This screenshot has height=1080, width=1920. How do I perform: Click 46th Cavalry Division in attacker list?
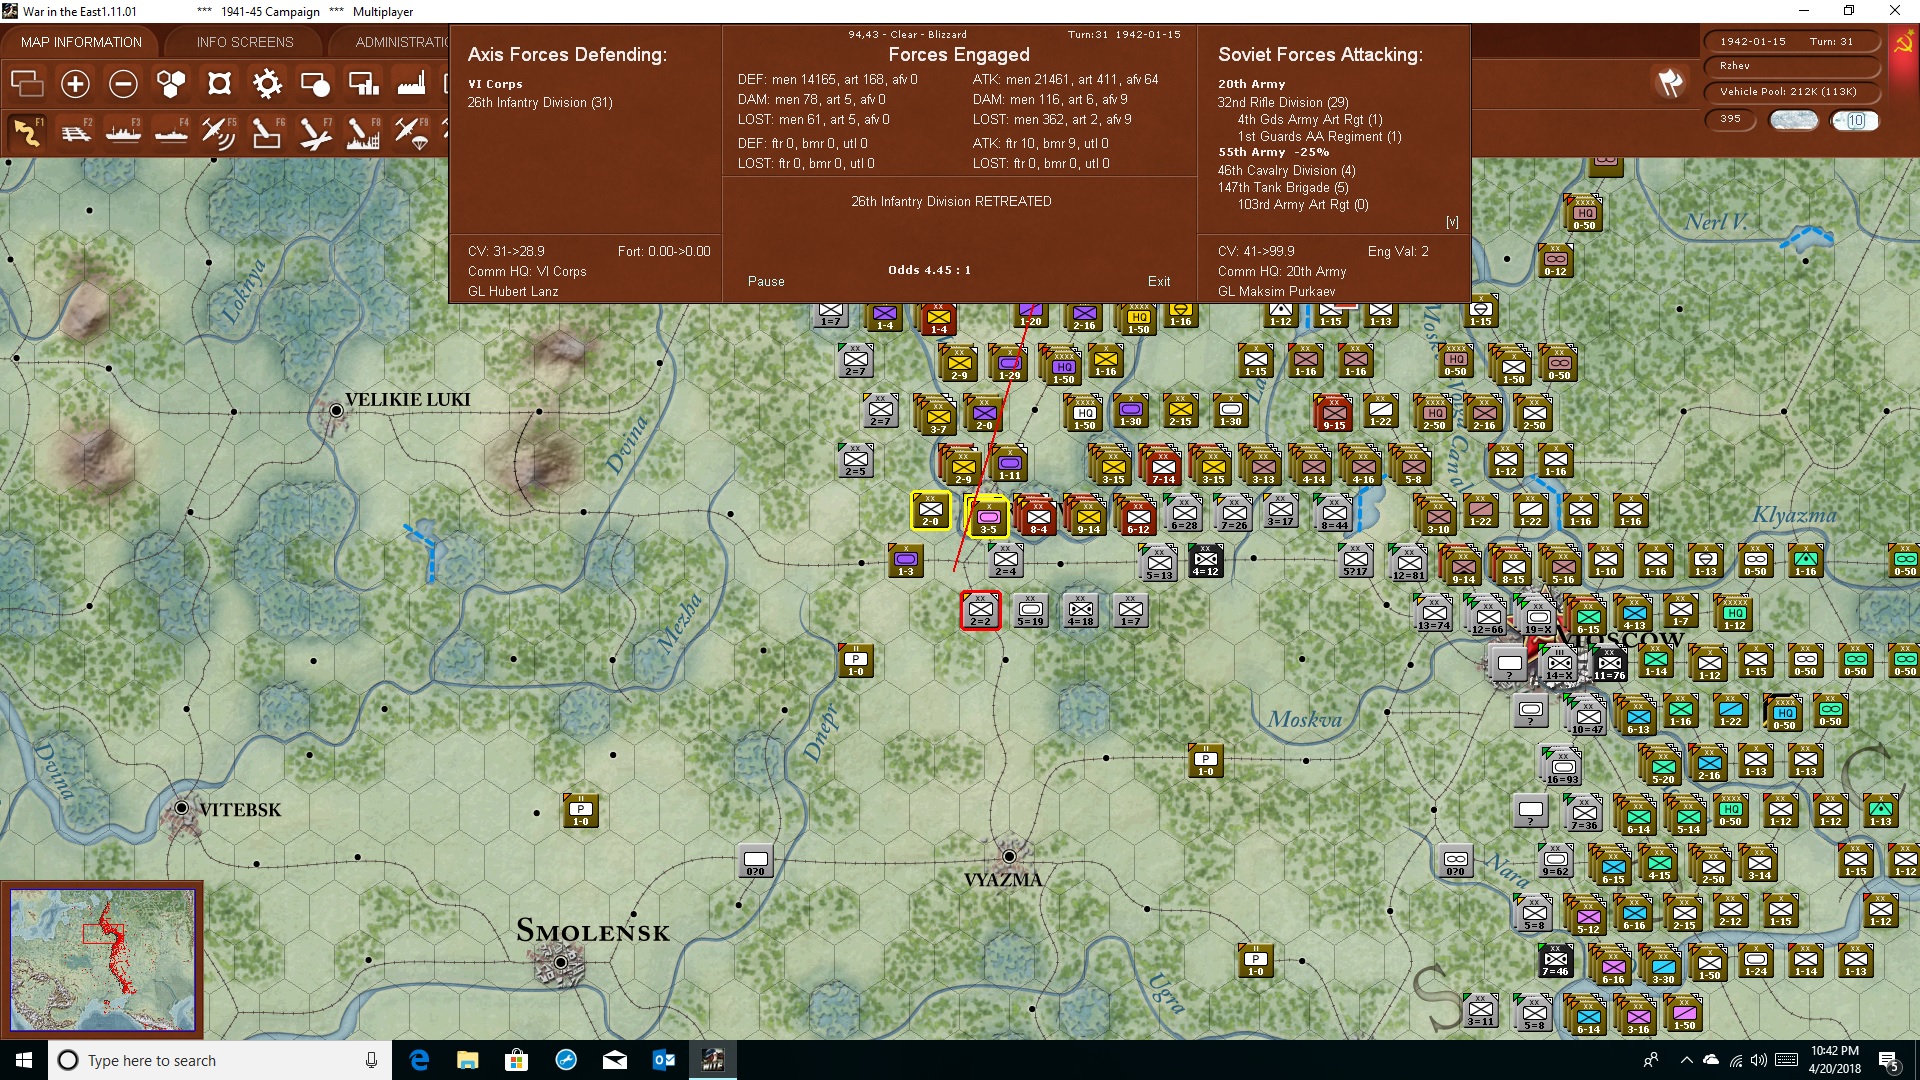click(1286, 171)
